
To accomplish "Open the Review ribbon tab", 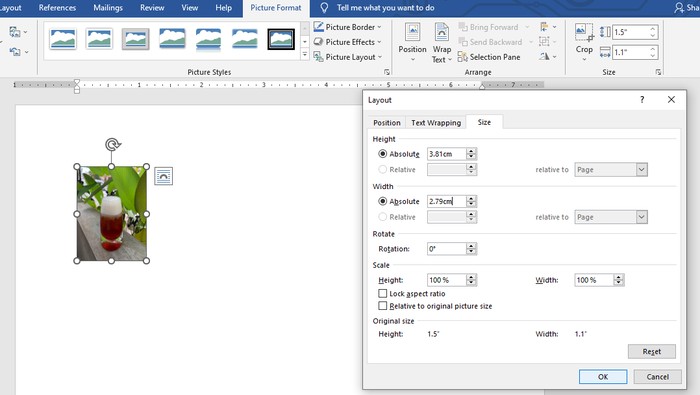I will point(152,8).
